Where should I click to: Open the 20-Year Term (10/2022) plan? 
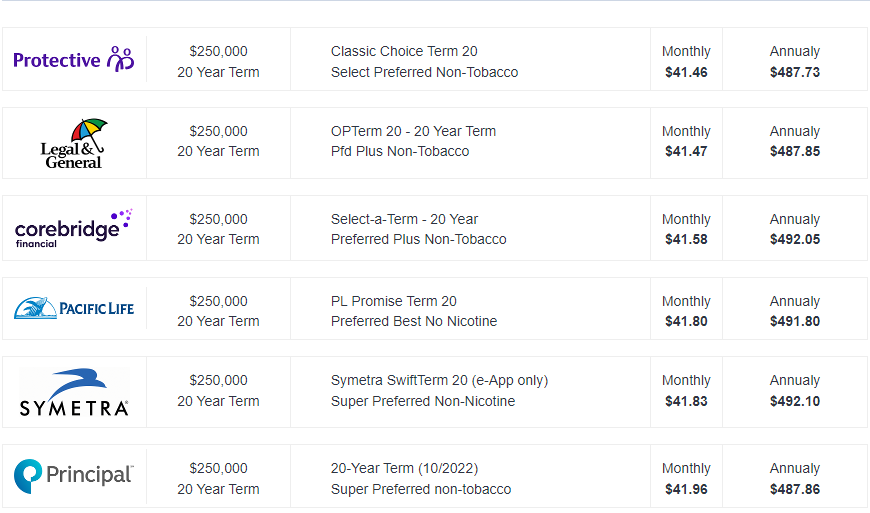[x=404, y=468]
